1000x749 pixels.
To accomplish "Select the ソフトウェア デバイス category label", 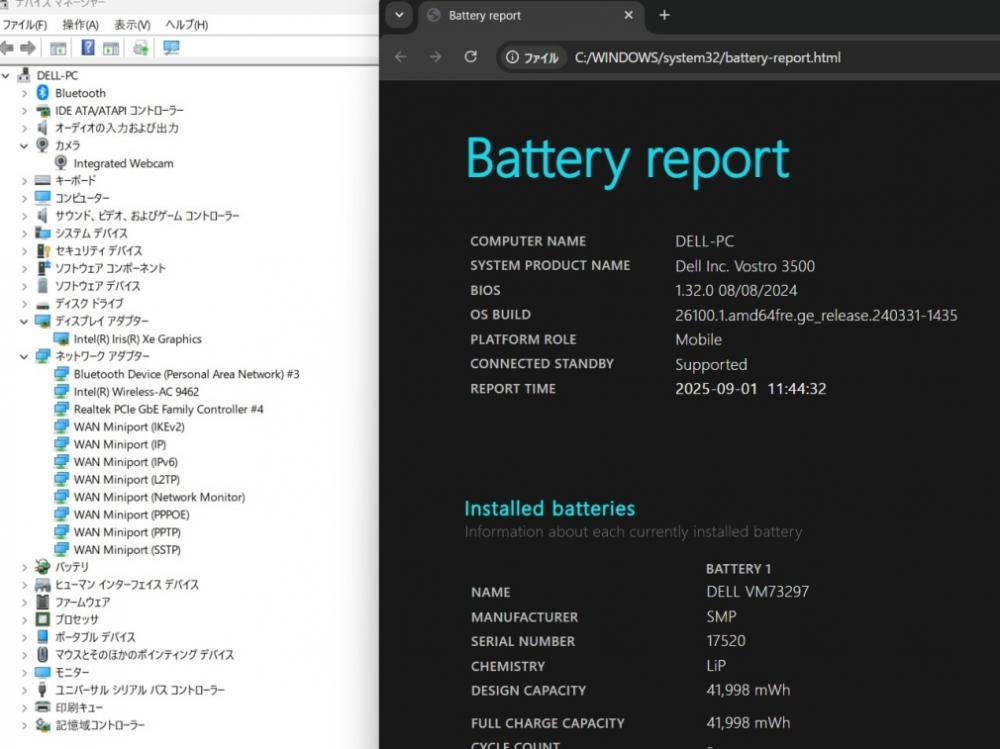I will 98,286.
